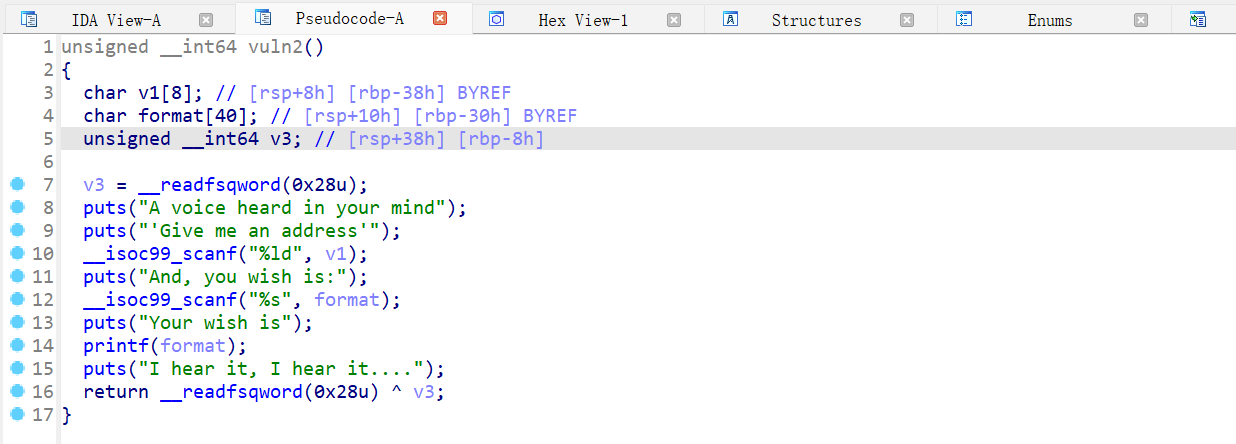Close the Enums tab
This screenshot has height=444, width=1236.
coord(1141,20)
